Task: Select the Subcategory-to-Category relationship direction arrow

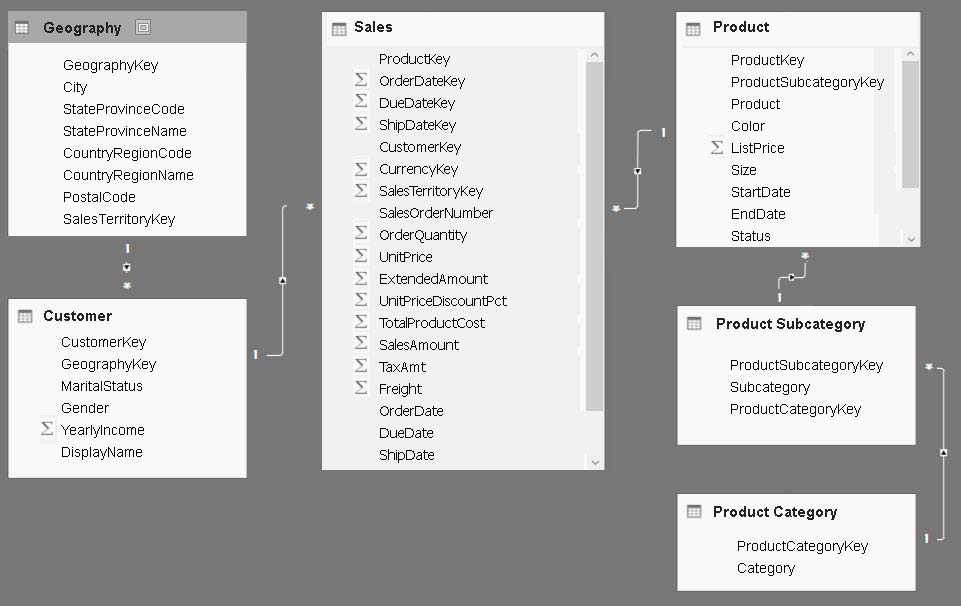Action: [943, 453]
